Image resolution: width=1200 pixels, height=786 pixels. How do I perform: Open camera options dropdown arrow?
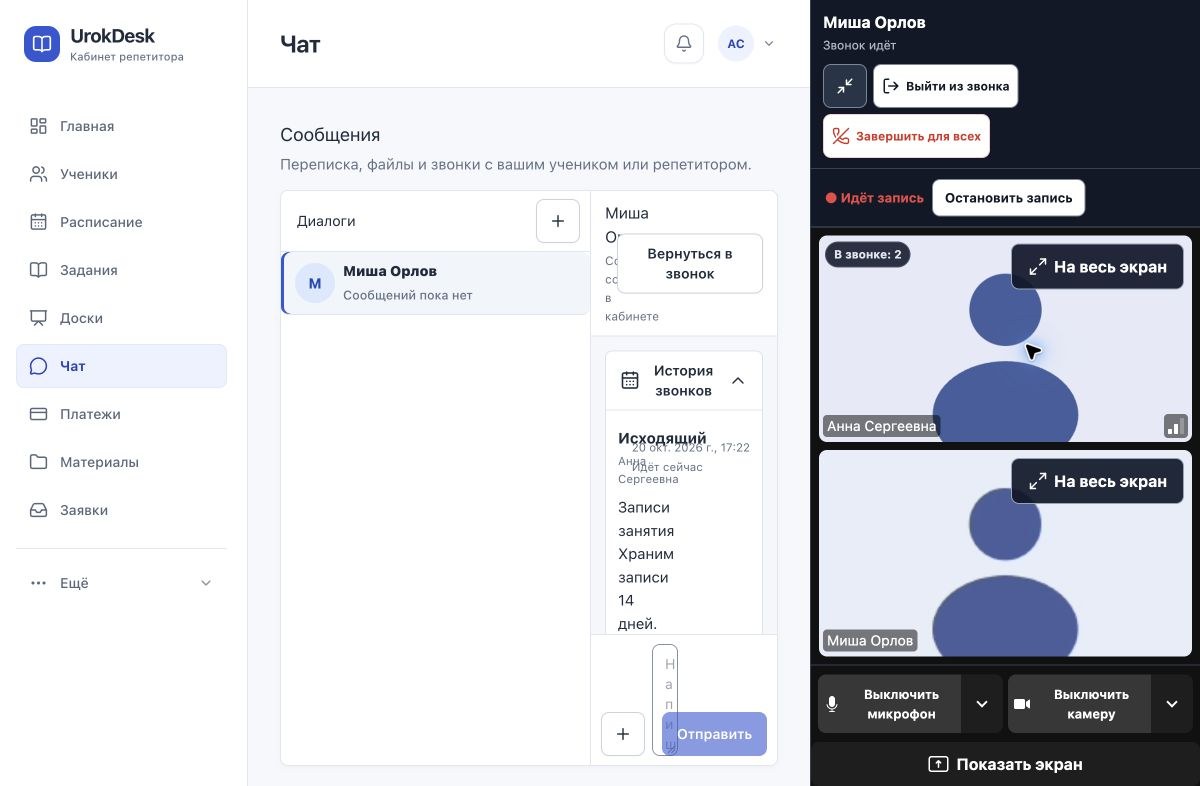click(x=1172, y=704)
